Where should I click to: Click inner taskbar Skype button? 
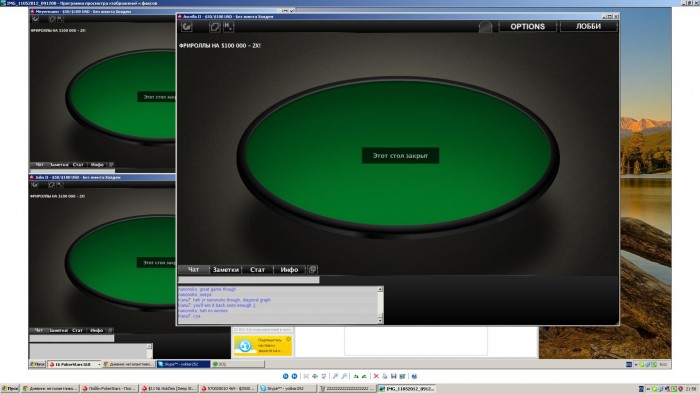[183, 365]
